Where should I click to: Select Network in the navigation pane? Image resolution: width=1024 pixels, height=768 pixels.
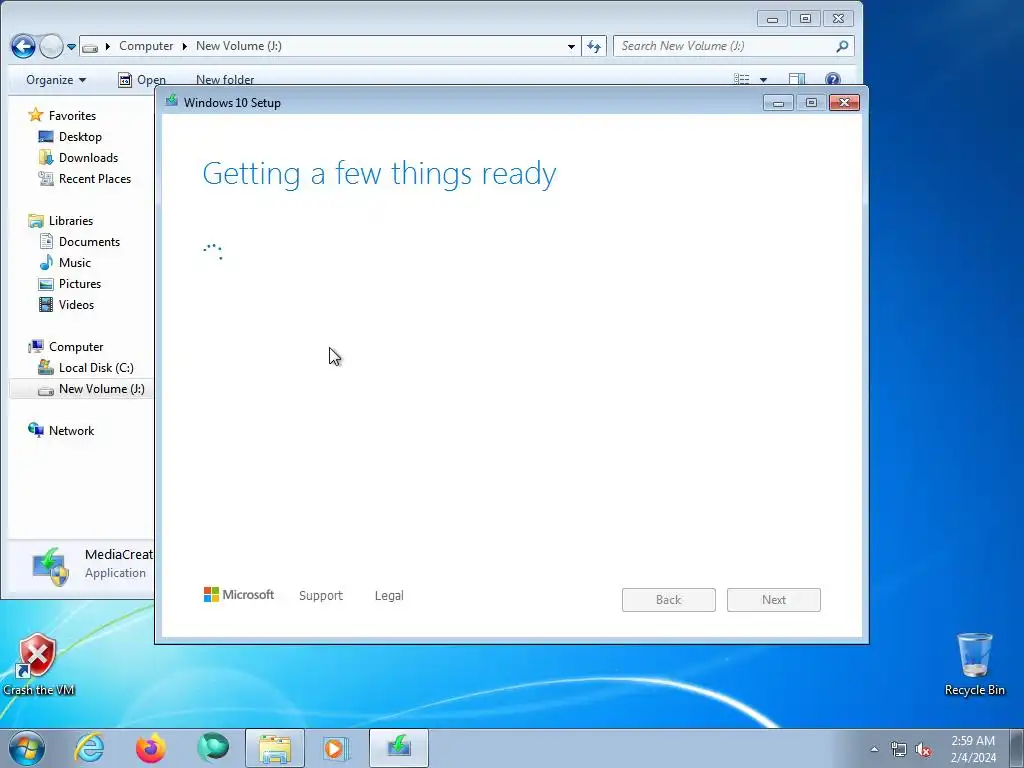(71, 430)
